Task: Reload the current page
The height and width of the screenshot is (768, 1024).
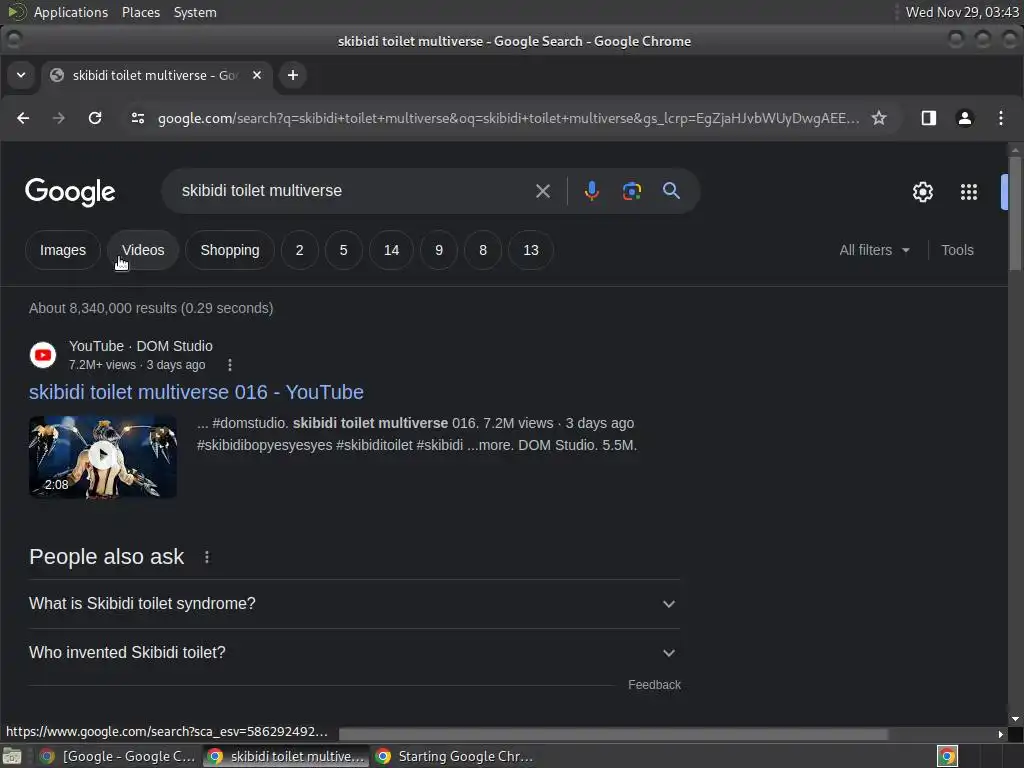Action: click(95, 118)
